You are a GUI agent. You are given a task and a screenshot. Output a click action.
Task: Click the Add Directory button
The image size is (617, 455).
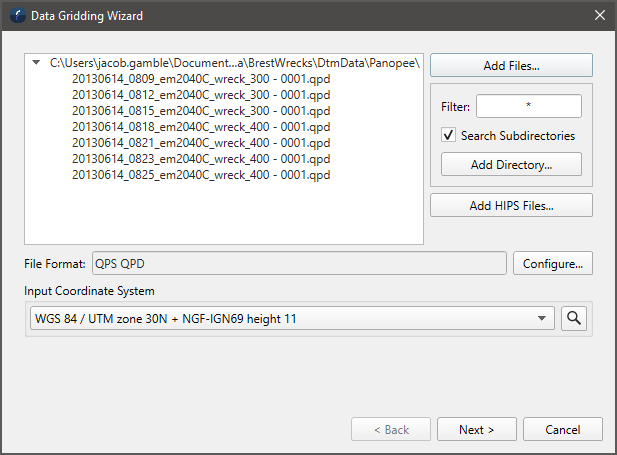511,164
